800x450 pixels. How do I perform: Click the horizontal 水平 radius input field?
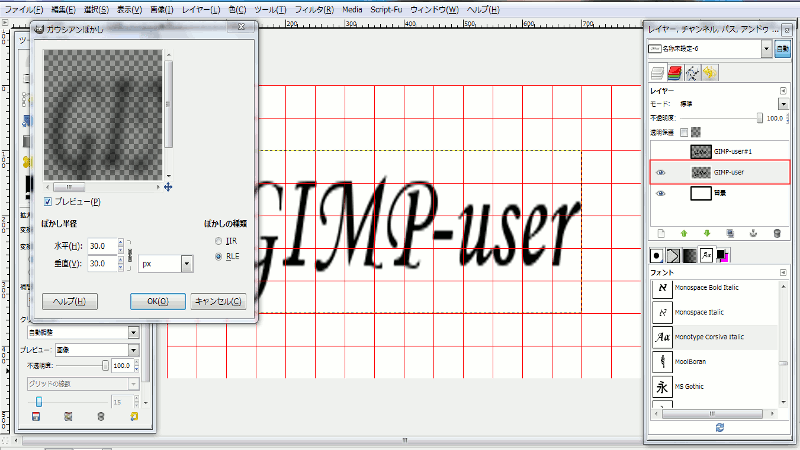(x=102, y=246)
